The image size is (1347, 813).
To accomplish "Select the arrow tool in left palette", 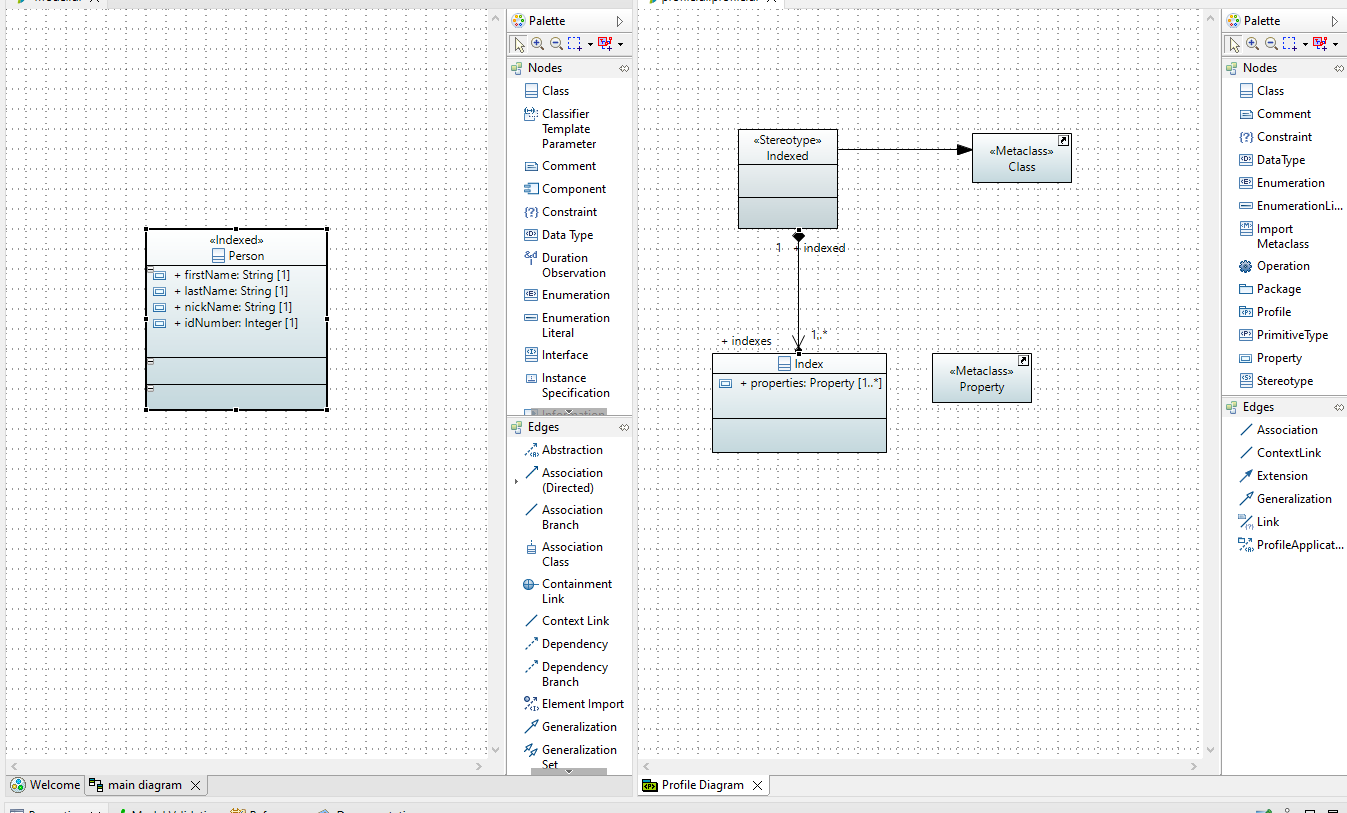I will [518, 44].
